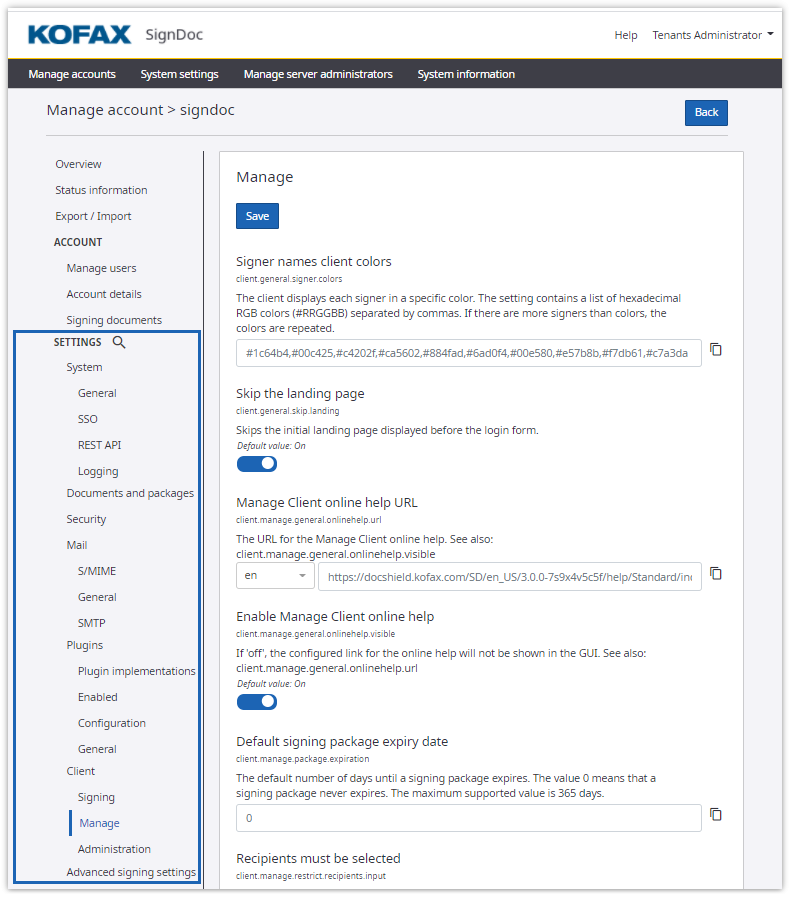This screenshot has height=897, width=790.
Task: Expand the Tenants Administrator user menu
Action: click(712, 35)
